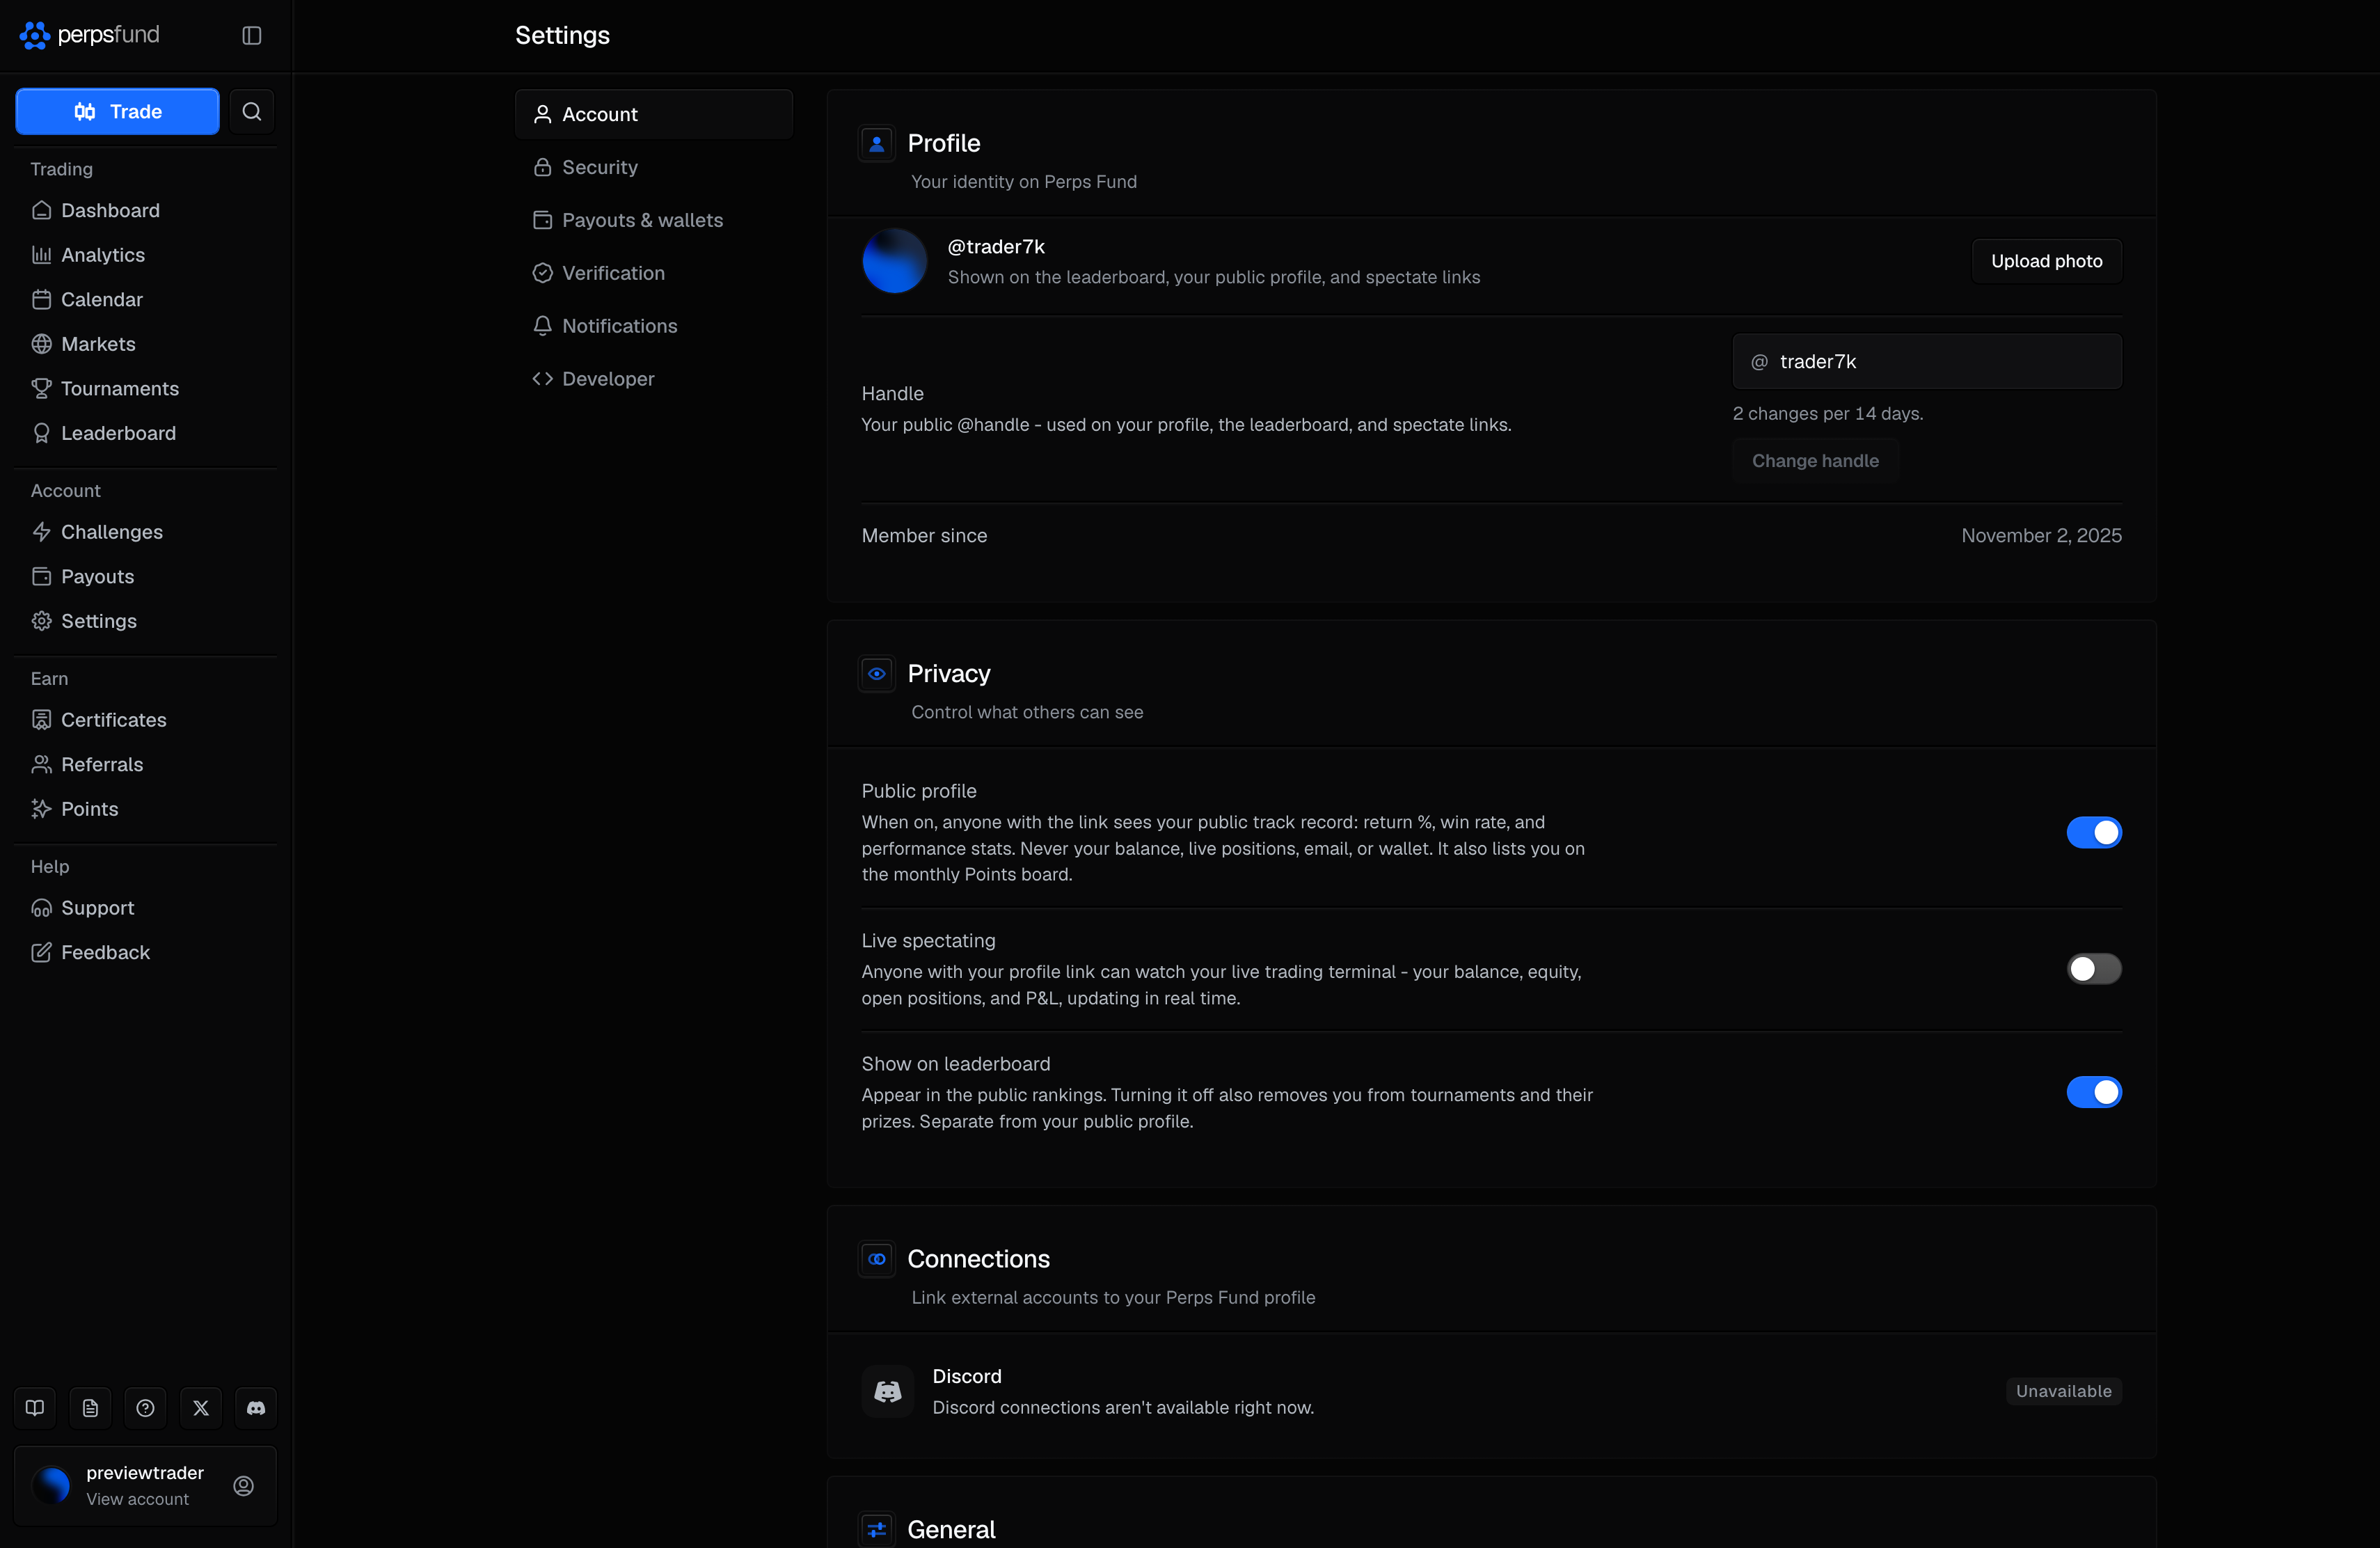
Task: Open the Developer settings tab
Action: point(654,379)
